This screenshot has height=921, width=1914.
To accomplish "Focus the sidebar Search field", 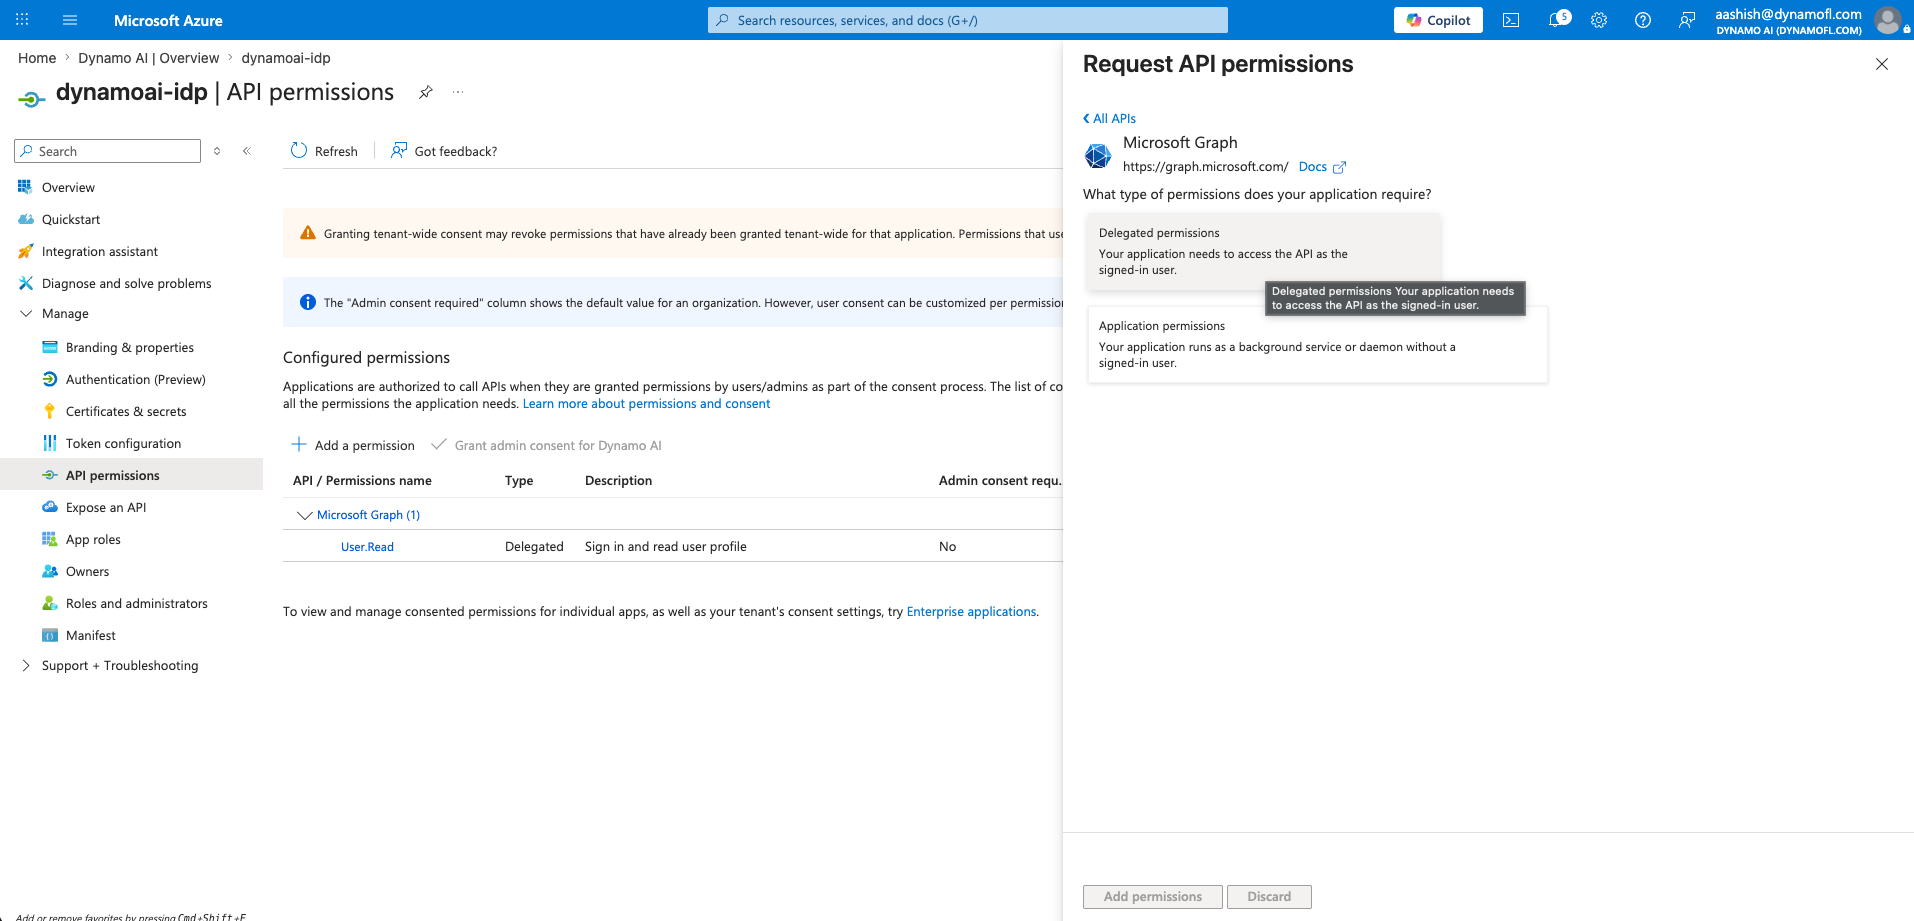I will coord(108,151).
